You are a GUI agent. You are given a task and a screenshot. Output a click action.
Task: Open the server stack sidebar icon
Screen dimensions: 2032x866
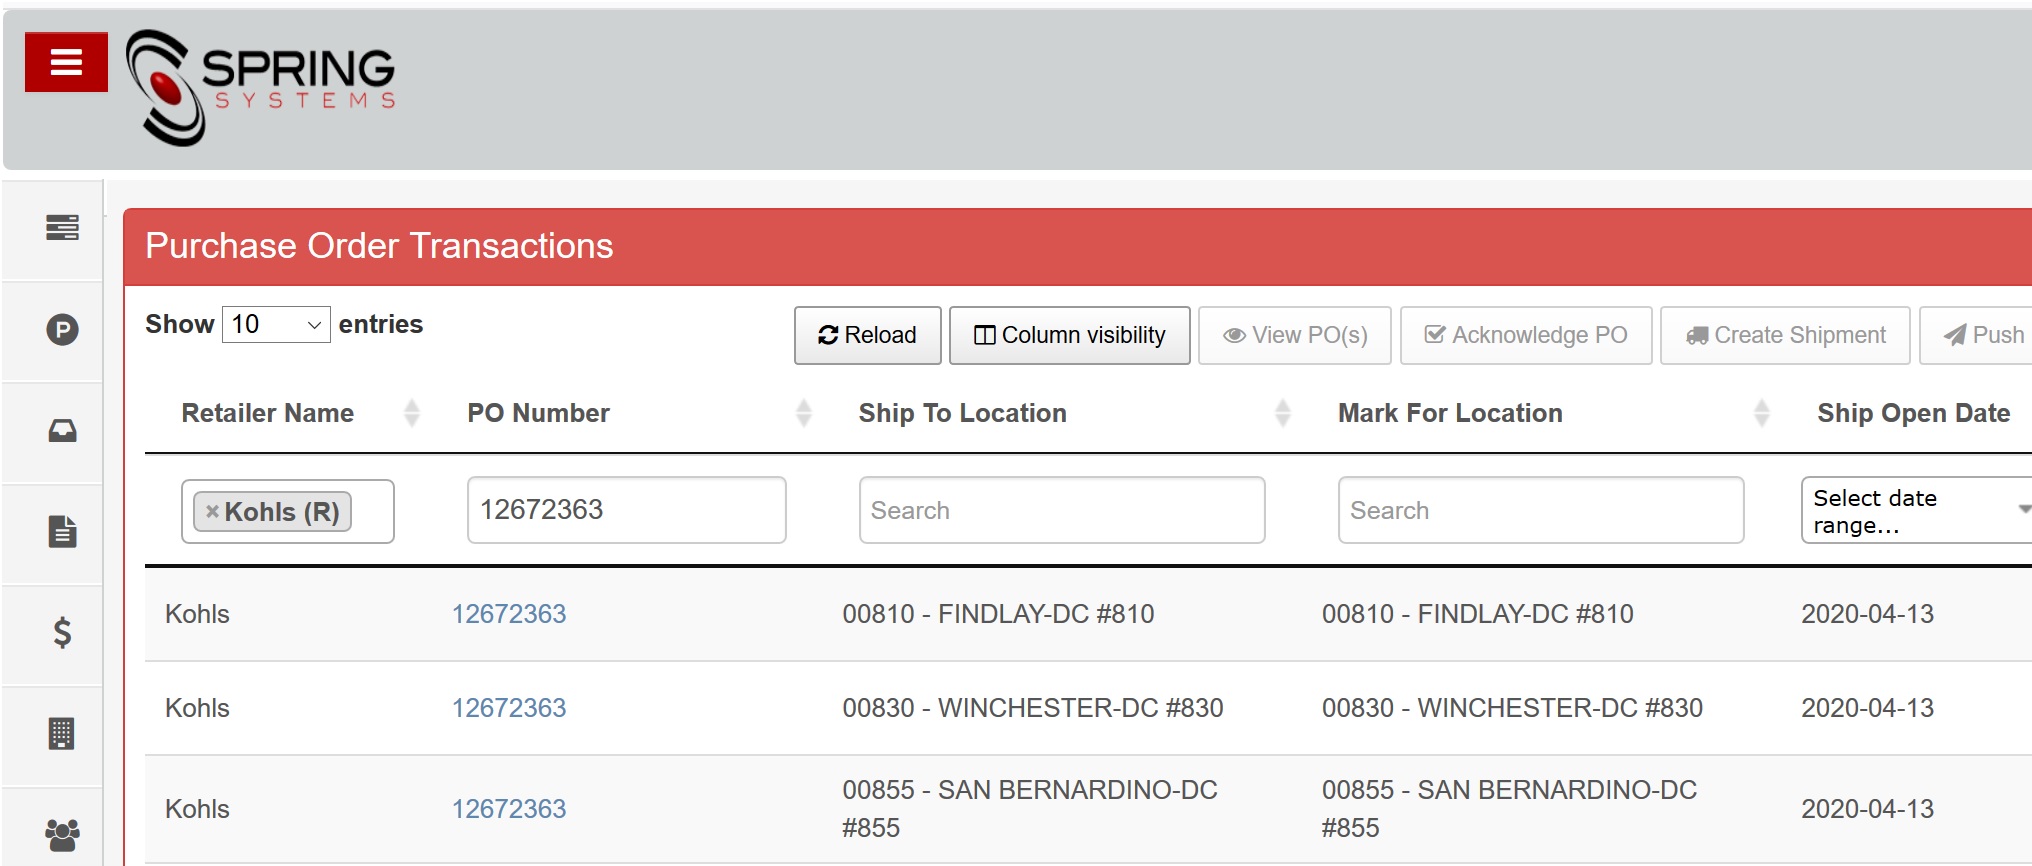pos(62,228)
